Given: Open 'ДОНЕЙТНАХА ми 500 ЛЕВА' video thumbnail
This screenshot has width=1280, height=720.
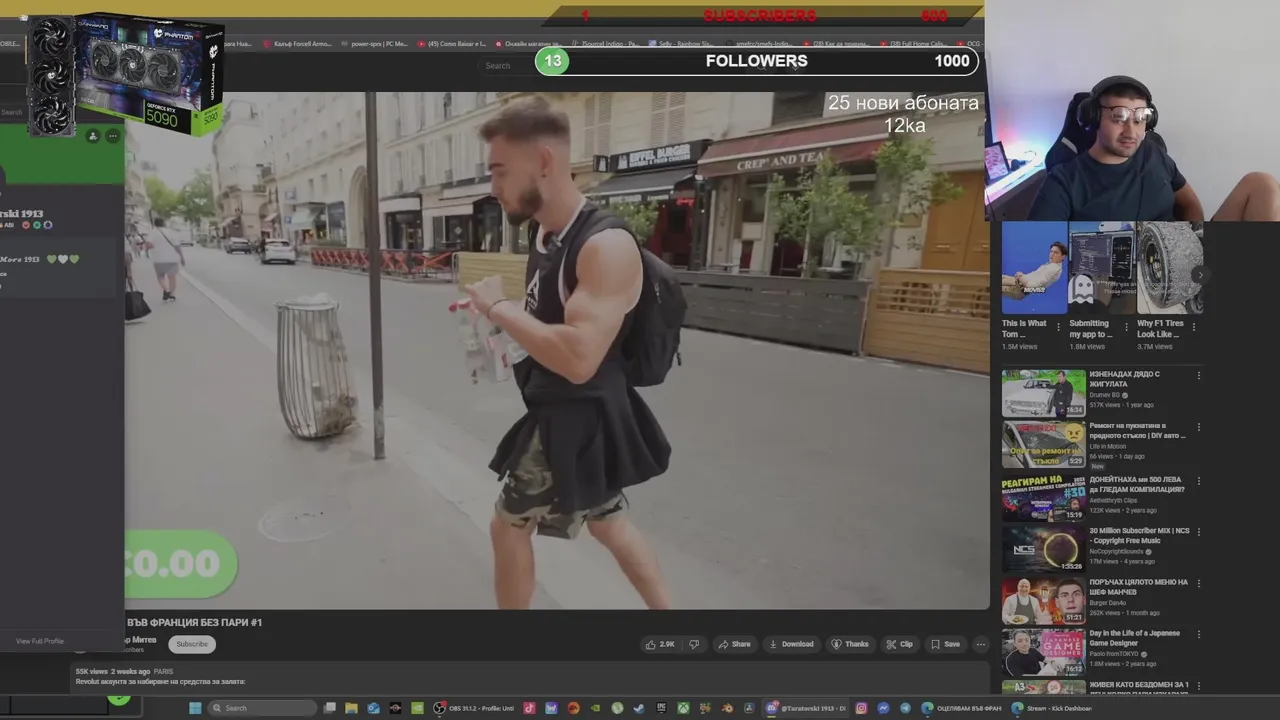Looking at the screenshot, I should pos(1043,496).
